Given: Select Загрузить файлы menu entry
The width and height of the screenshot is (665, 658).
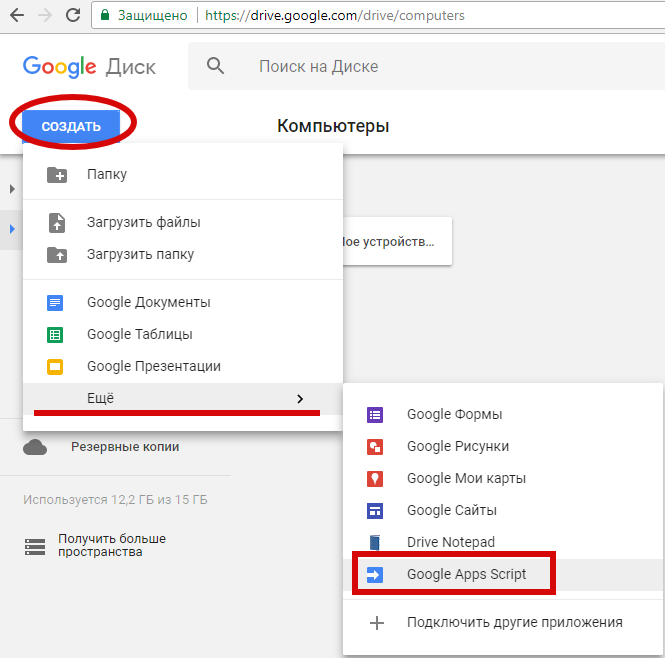Looking at the screenshot, I should pyautogui.click(x=183, y=222).
